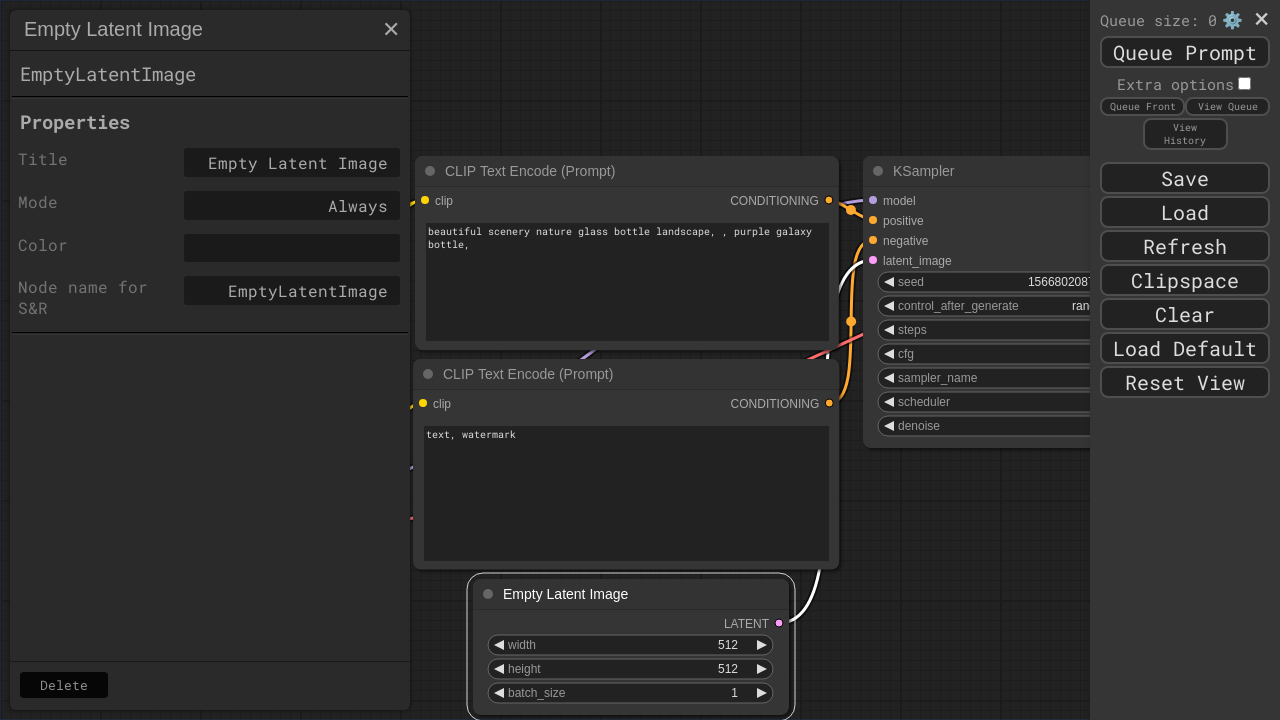The width and height of the screenshot is (1280, 720).
Task: Click the width increase arrow
Action: (x=762, y=645)
